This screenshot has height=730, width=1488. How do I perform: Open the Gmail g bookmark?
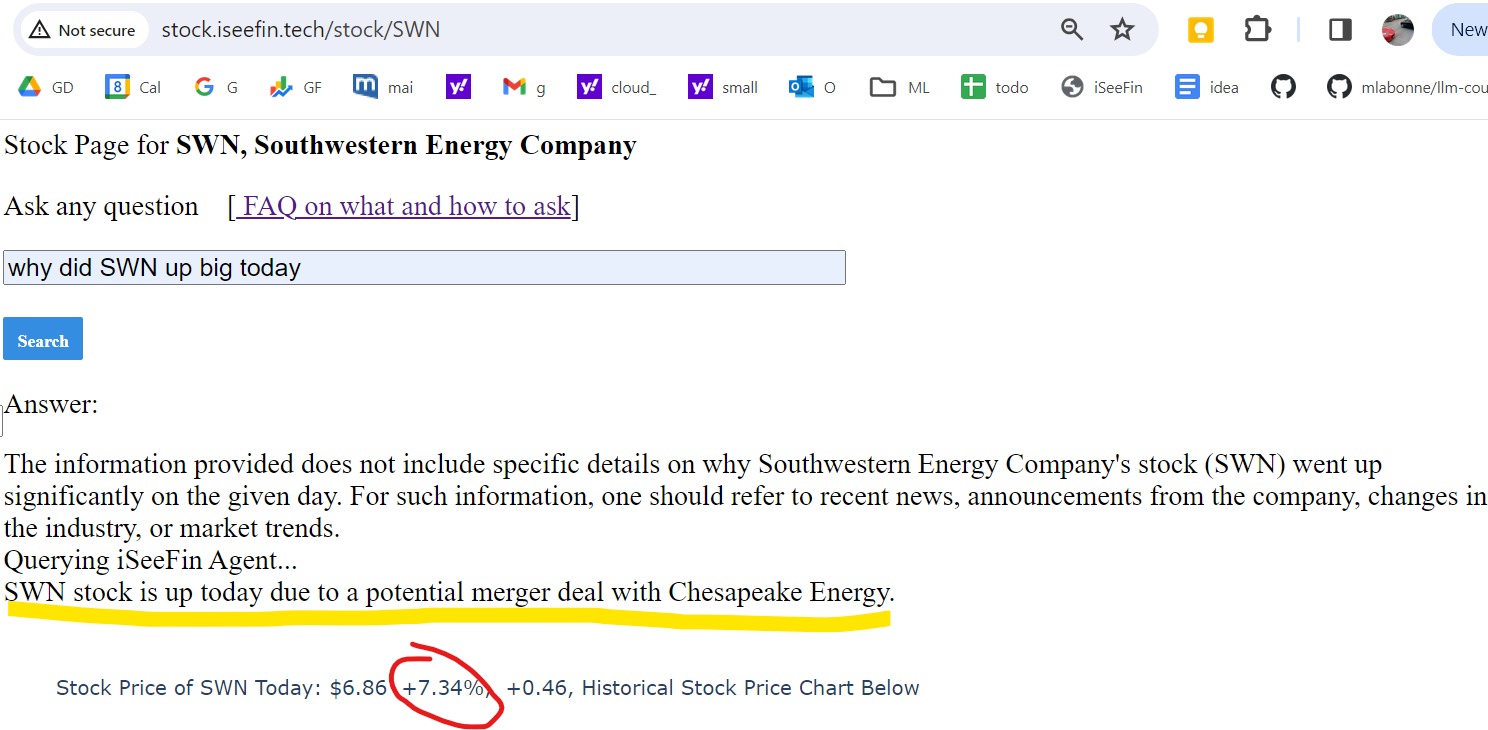click(524, 87)
